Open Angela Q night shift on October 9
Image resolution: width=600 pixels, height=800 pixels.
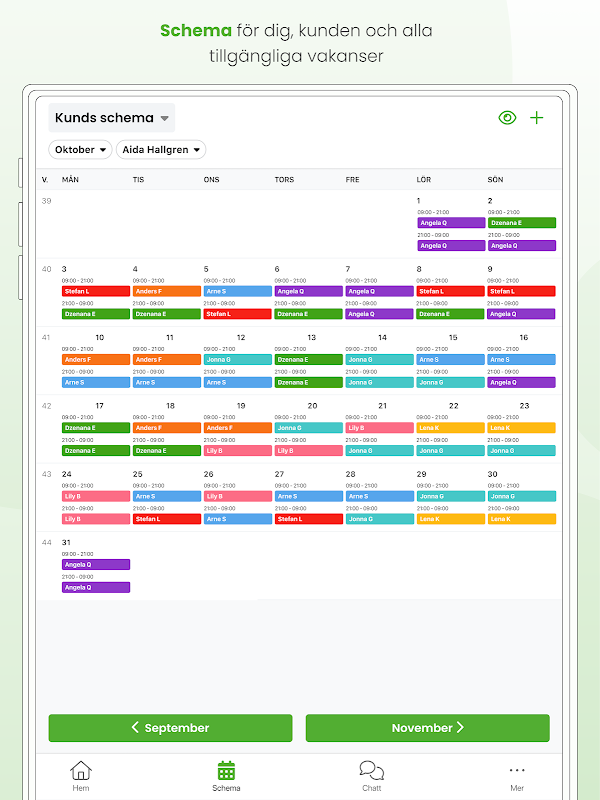pyautogui.click(x=521, y=314)
